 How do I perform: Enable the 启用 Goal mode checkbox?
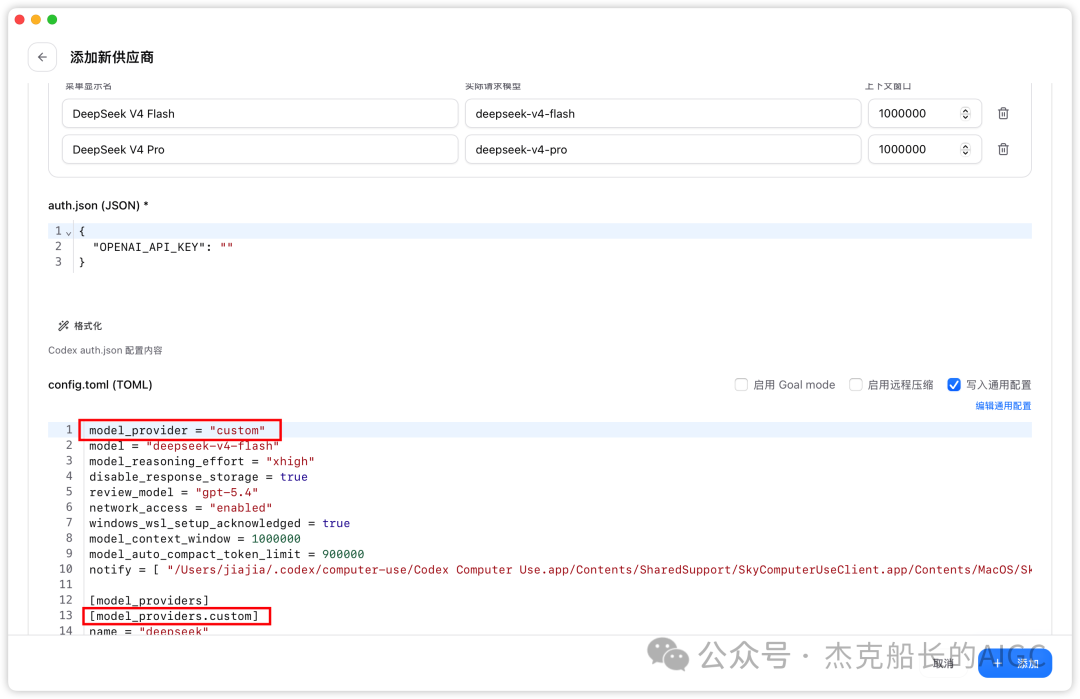tap(741, 384)
